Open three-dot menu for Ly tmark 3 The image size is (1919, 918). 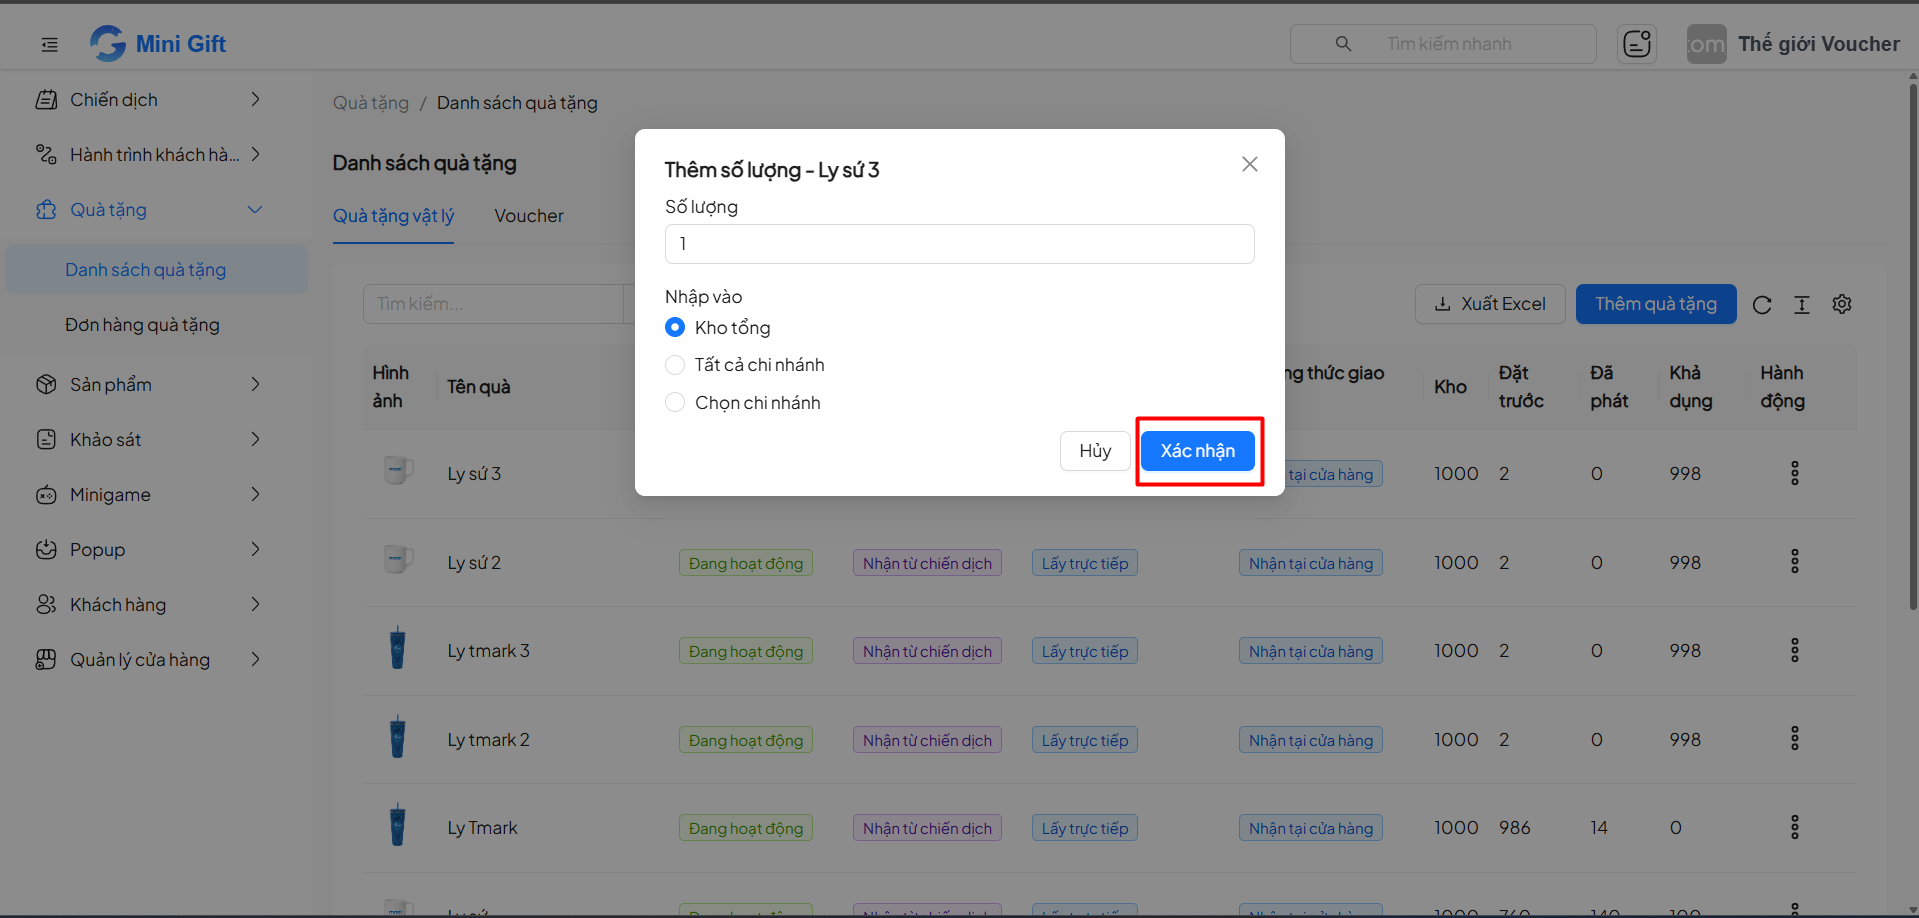tap(1795, 650)
